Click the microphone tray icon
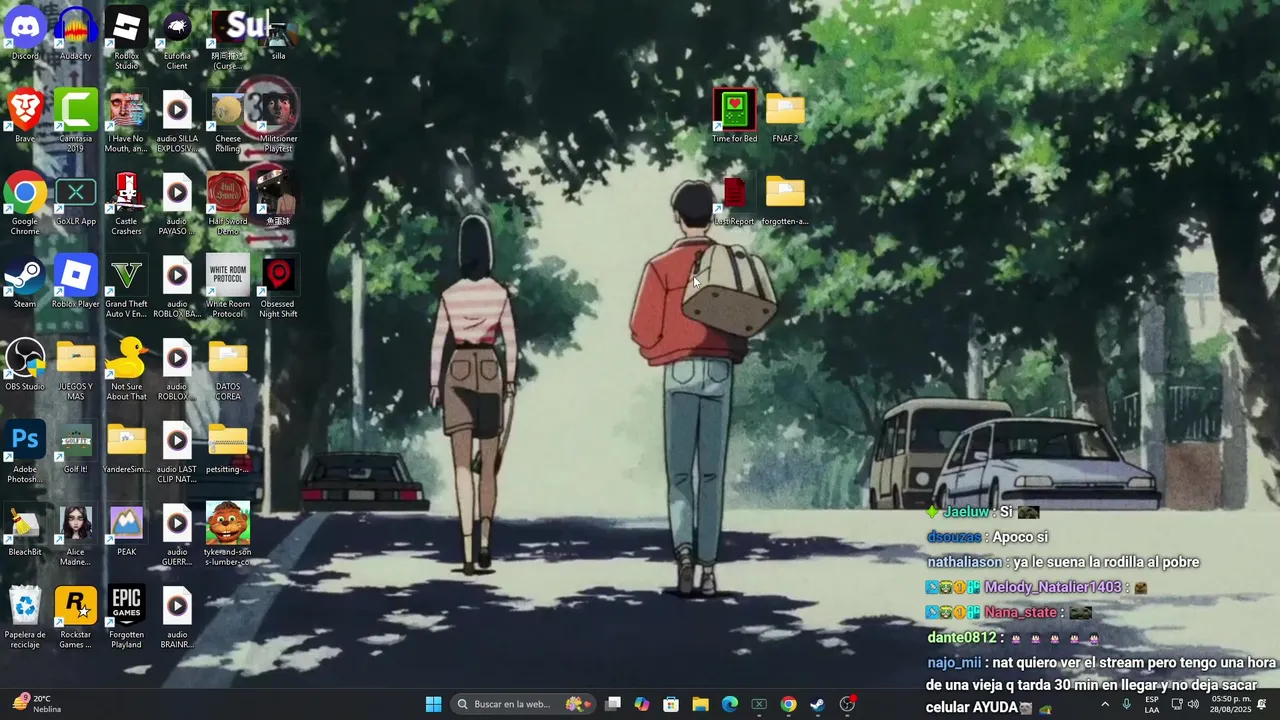Viewport: 1280px width, 720px height. click(1127, 704)
